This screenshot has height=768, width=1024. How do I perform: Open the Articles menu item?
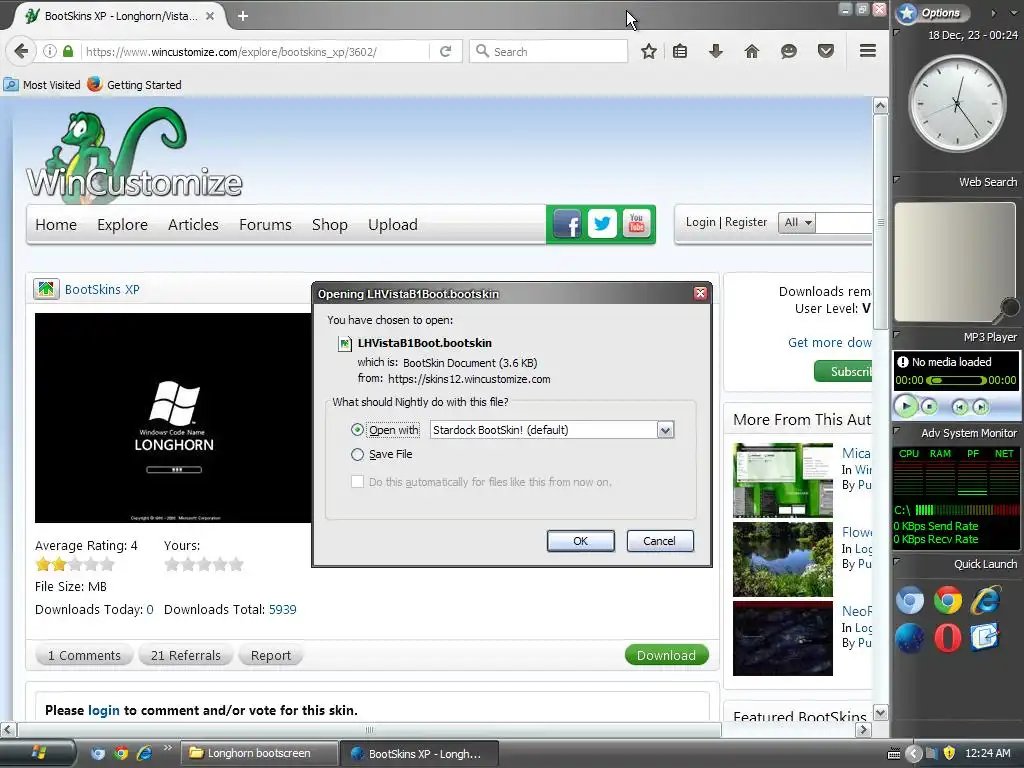193,225
